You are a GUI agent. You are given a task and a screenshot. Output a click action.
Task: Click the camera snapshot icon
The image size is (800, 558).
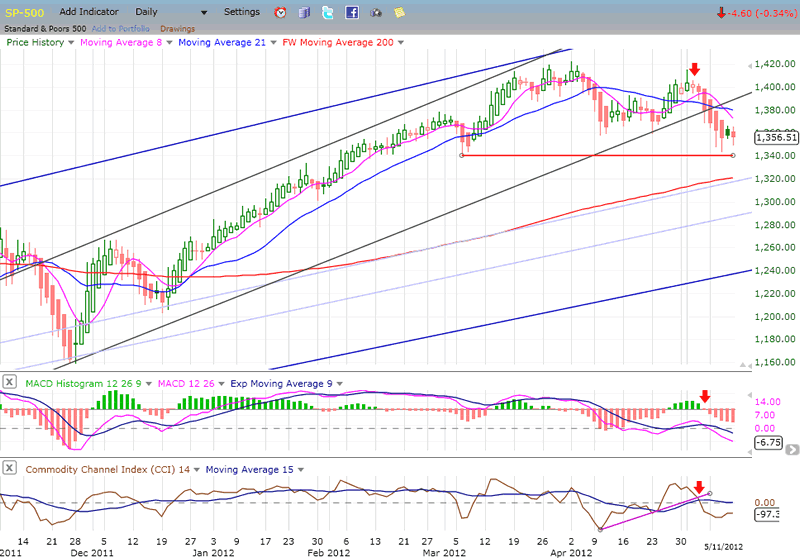(x=376, y=13)
